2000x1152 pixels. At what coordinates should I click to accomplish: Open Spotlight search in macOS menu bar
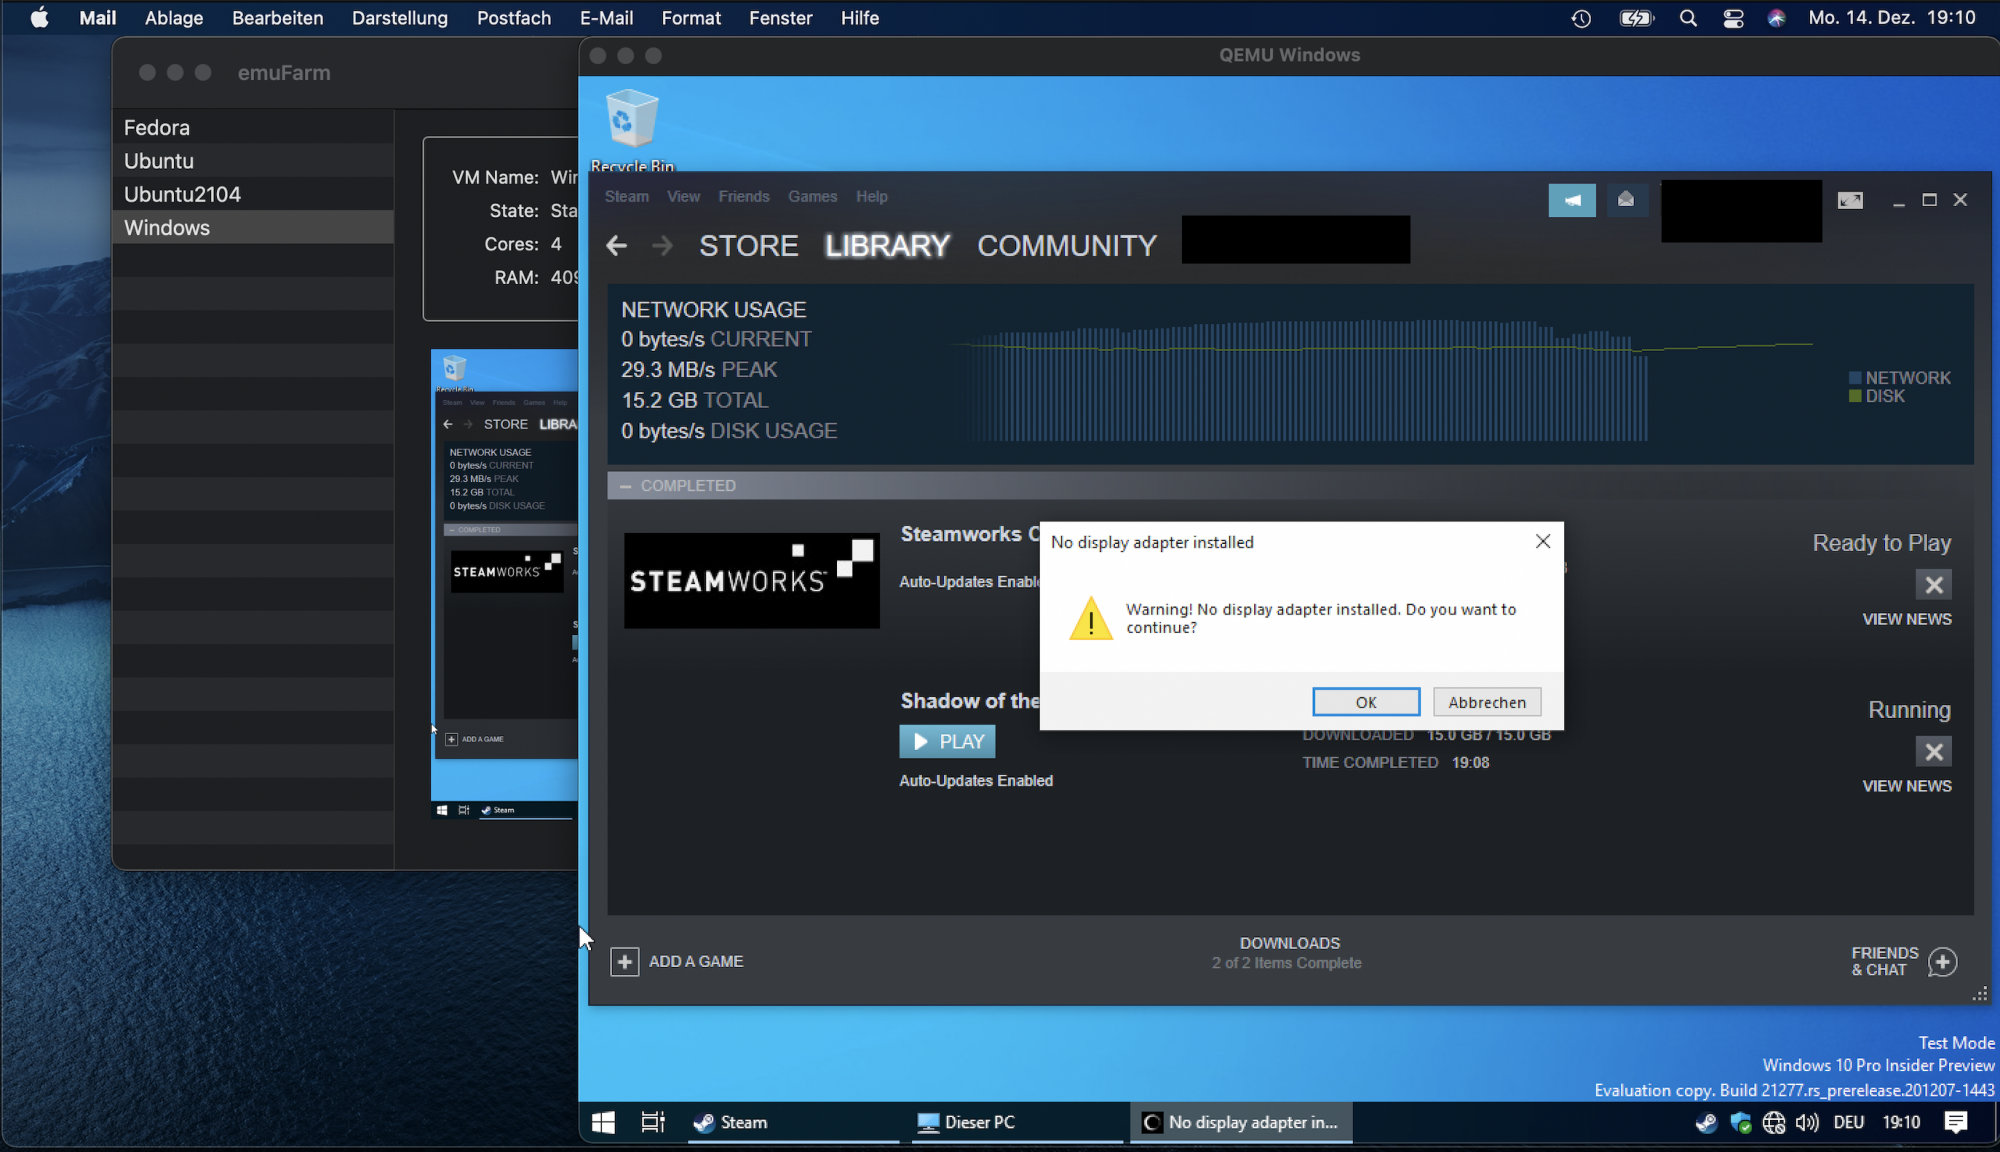1688,18
